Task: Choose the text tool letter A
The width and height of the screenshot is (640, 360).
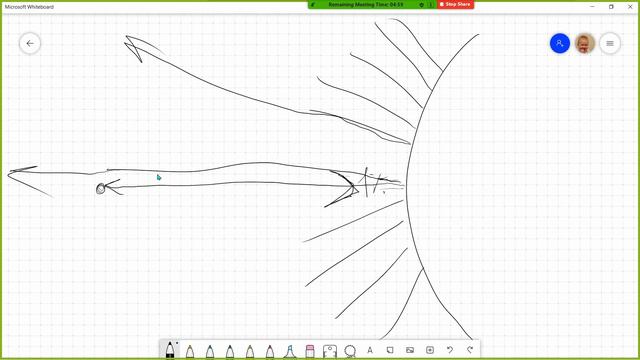Action: pyautogui.click(x=370, y=350)
